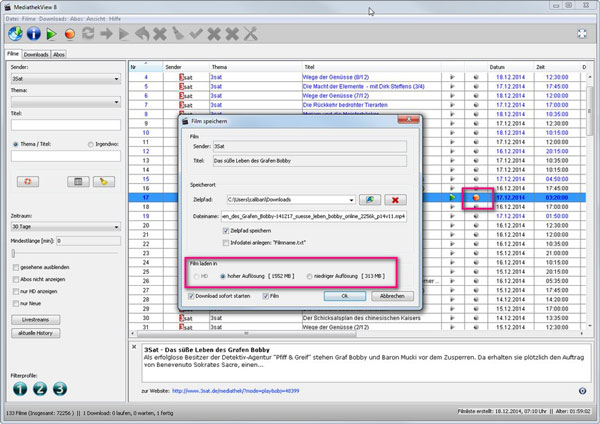Image resolution: width=600 pixels, height=424 pixels.
Task: Click the Titel filter input field
Action: [x=66, y=125]
